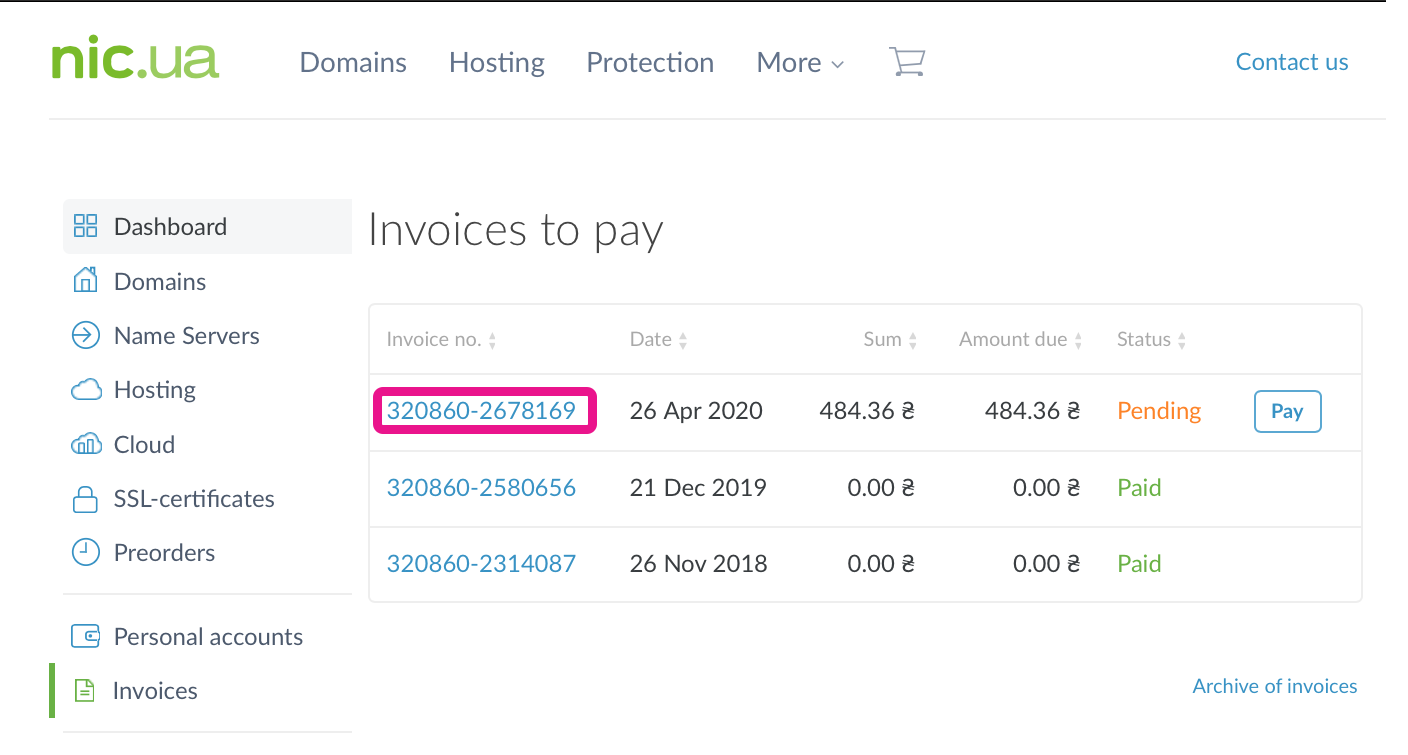Click the Preorders clock icon
The height and width of the screenshot is (755, 1408).
pos(86,552)
